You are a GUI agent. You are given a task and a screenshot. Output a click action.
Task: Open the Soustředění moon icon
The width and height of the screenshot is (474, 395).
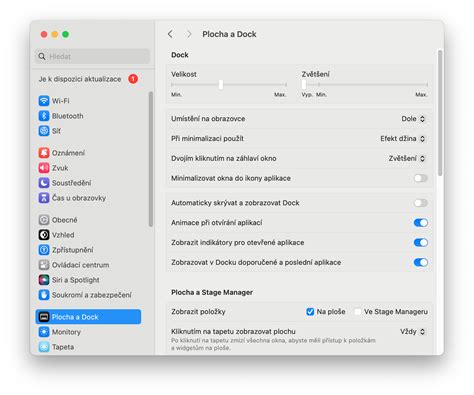tap(44, 183)
